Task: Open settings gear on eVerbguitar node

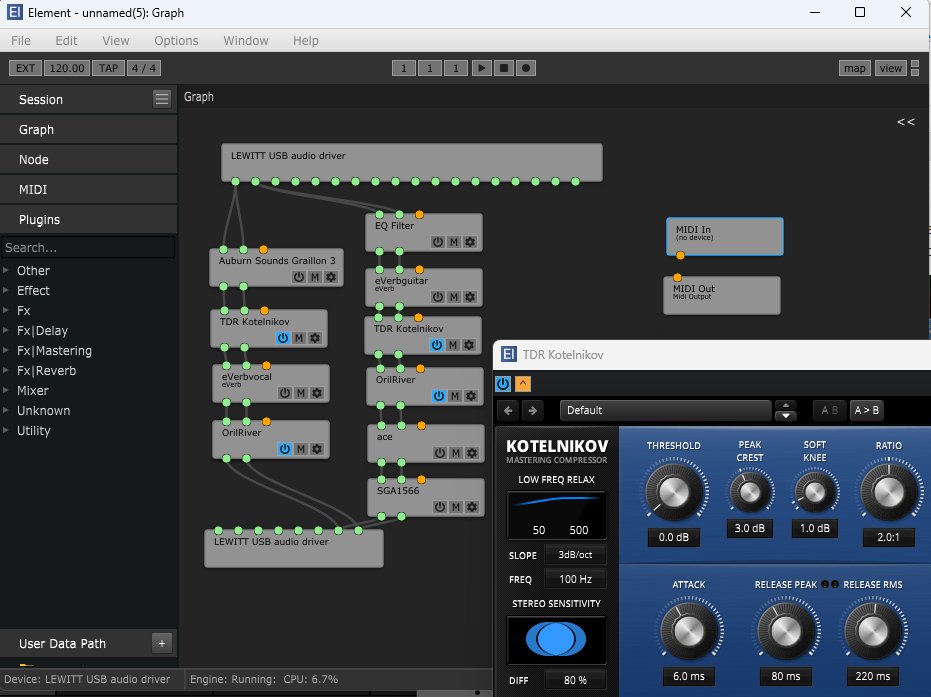Action: tap(470, 297)
